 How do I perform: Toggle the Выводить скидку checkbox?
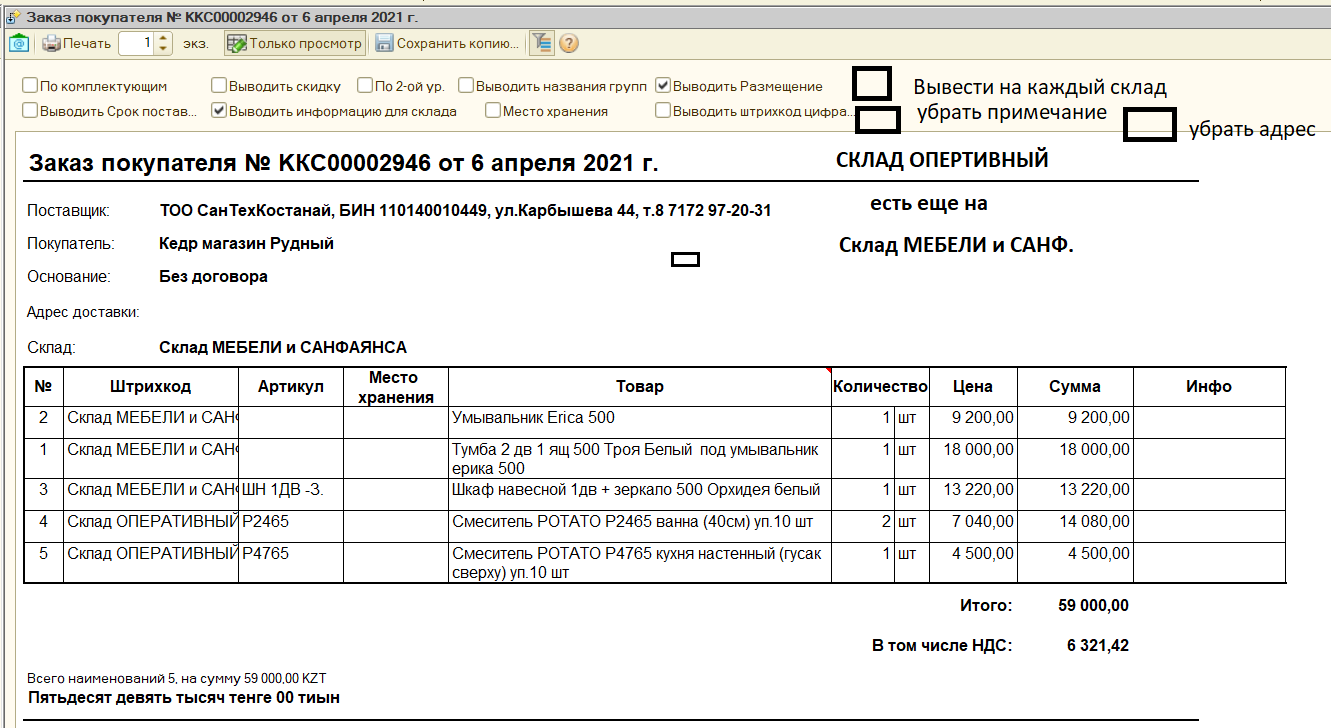[219, 86]
